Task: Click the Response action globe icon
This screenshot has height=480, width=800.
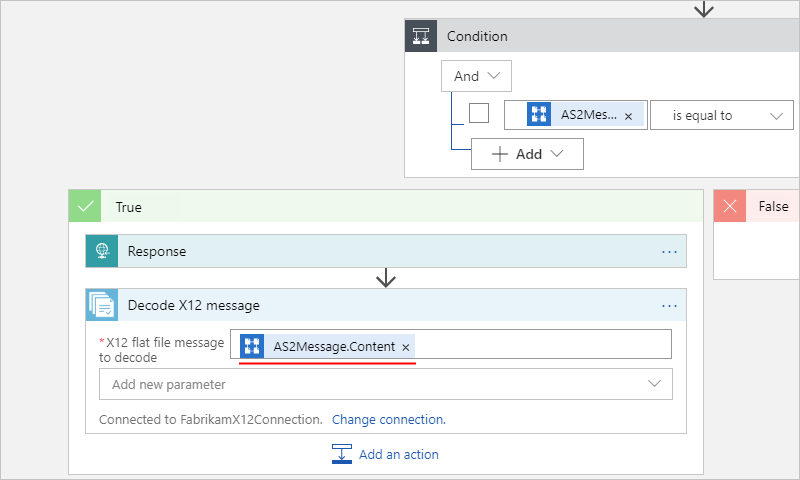Action: (102, 252)
